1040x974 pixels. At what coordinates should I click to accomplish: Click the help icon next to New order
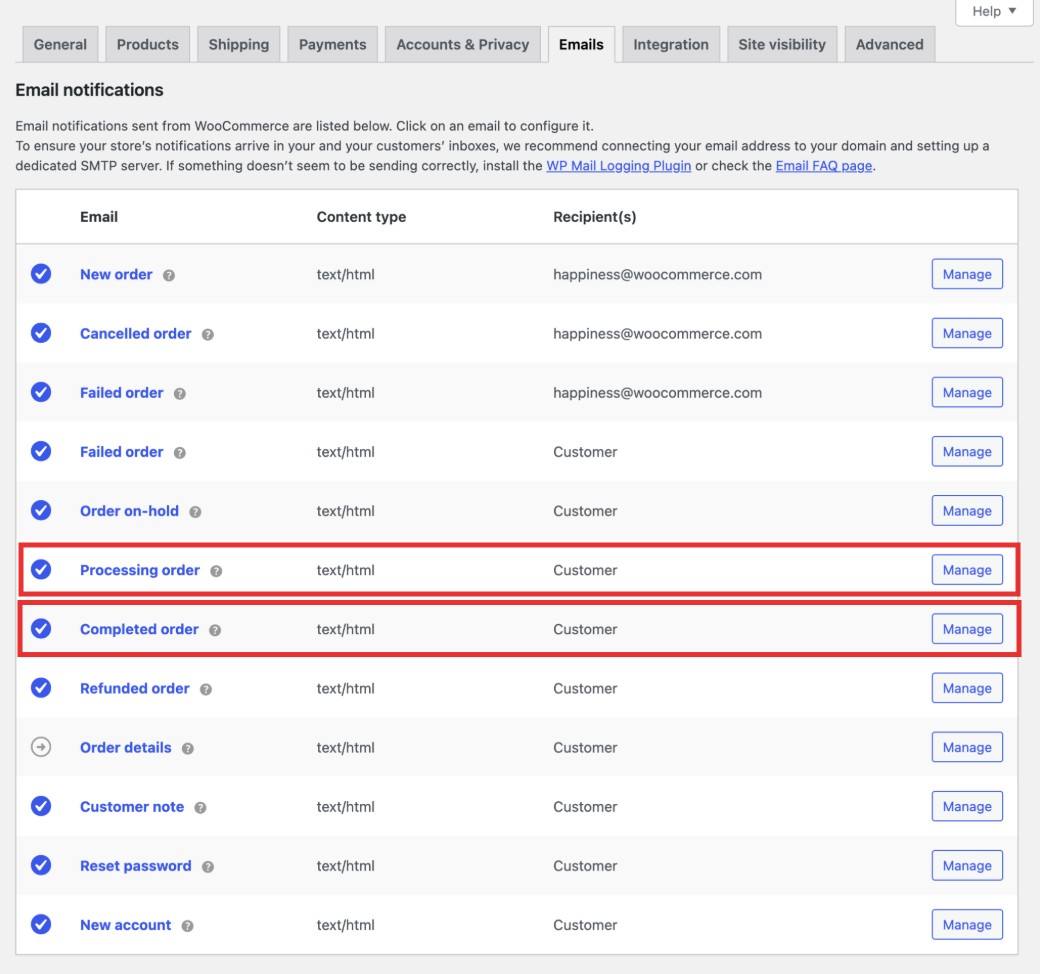coord(169,275)
